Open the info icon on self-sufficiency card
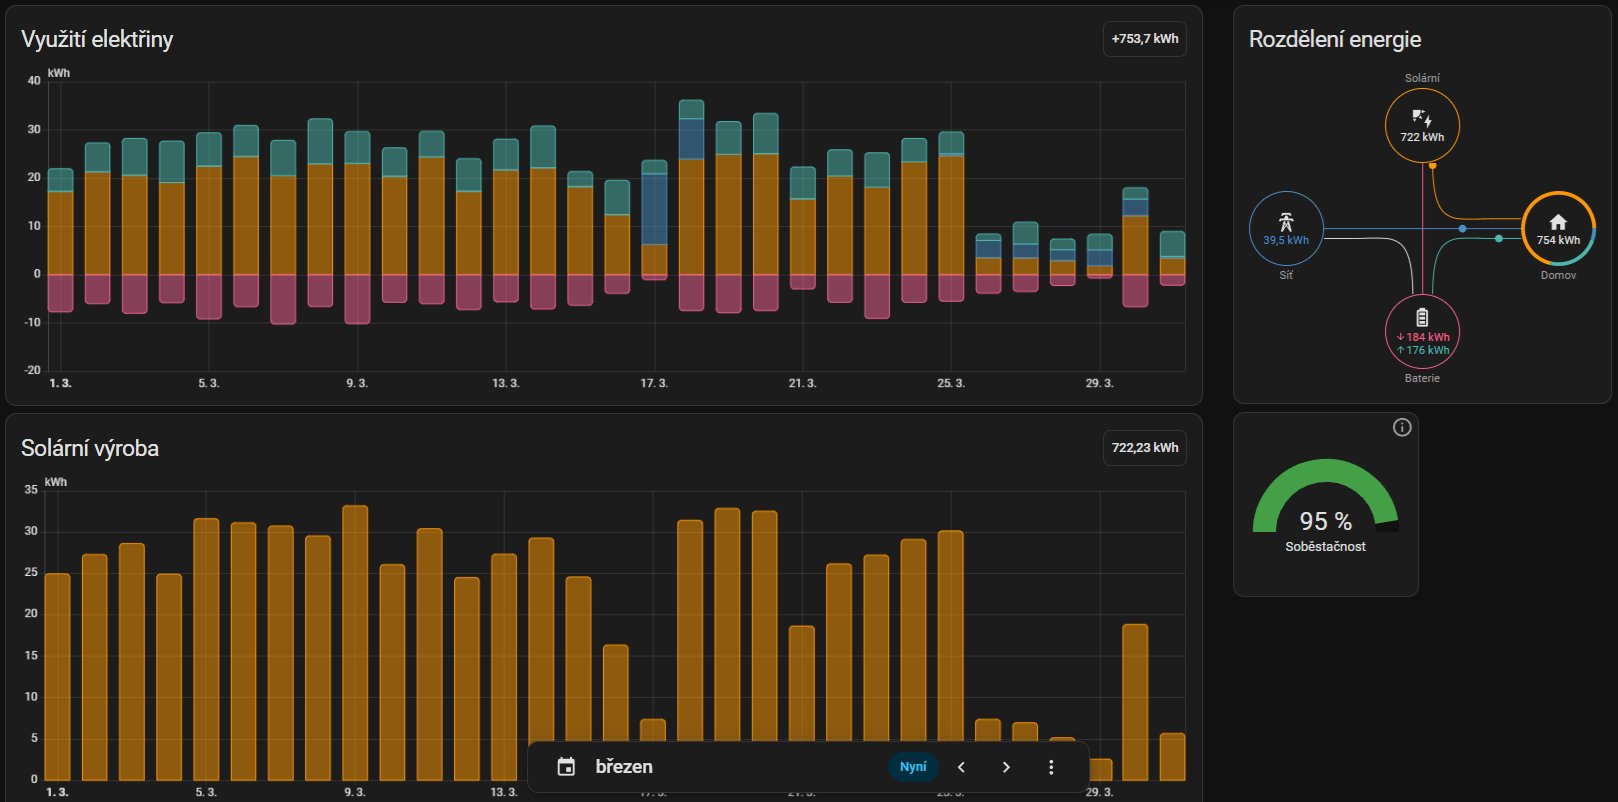 coord(1402,428)
